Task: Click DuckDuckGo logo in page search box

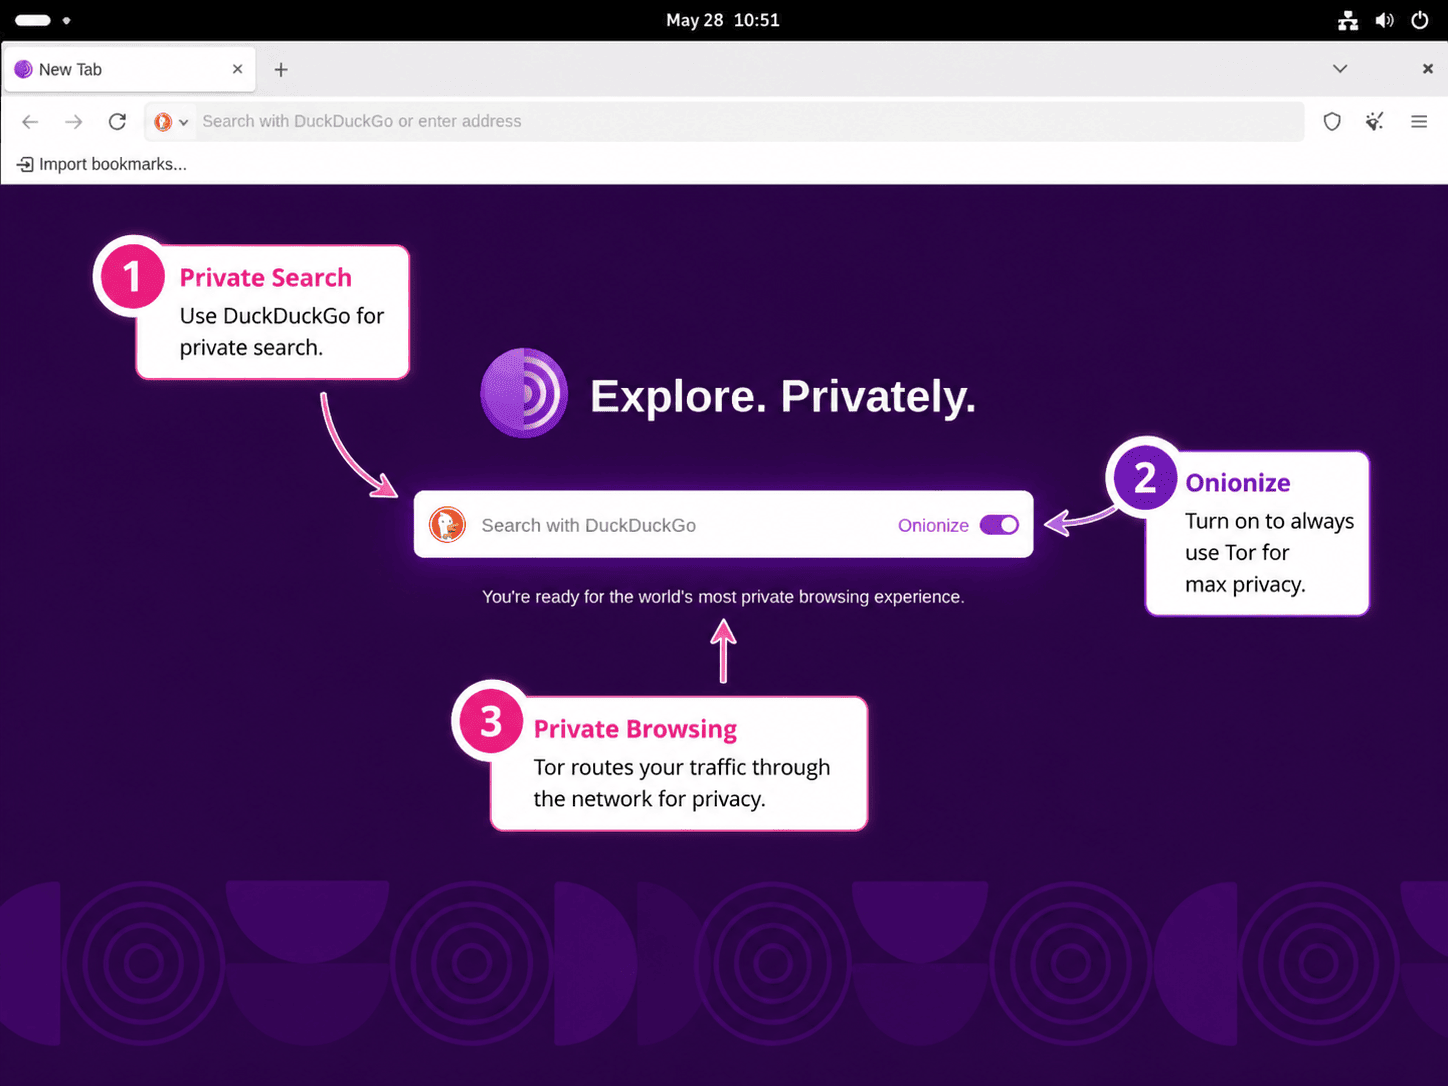Action: click(447, 525)
